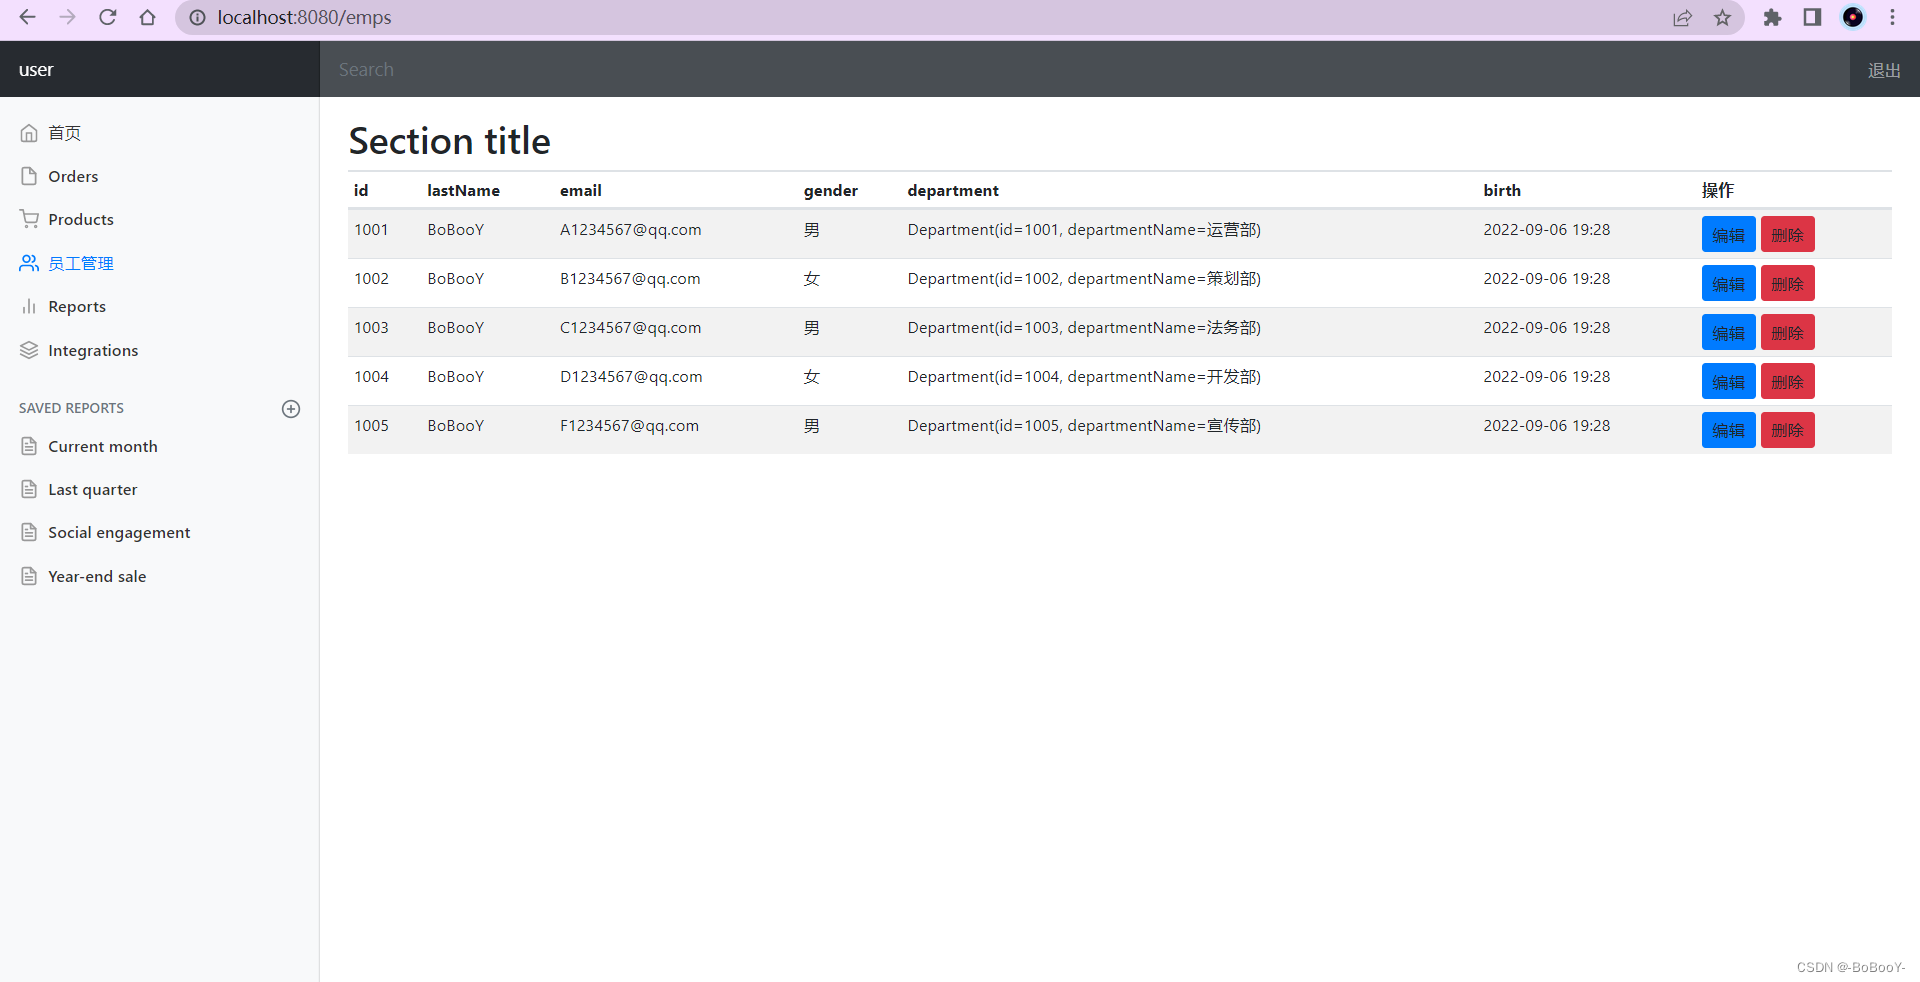
Task: Open the Chrome three-dot menu
Action: coord(1892,17)
